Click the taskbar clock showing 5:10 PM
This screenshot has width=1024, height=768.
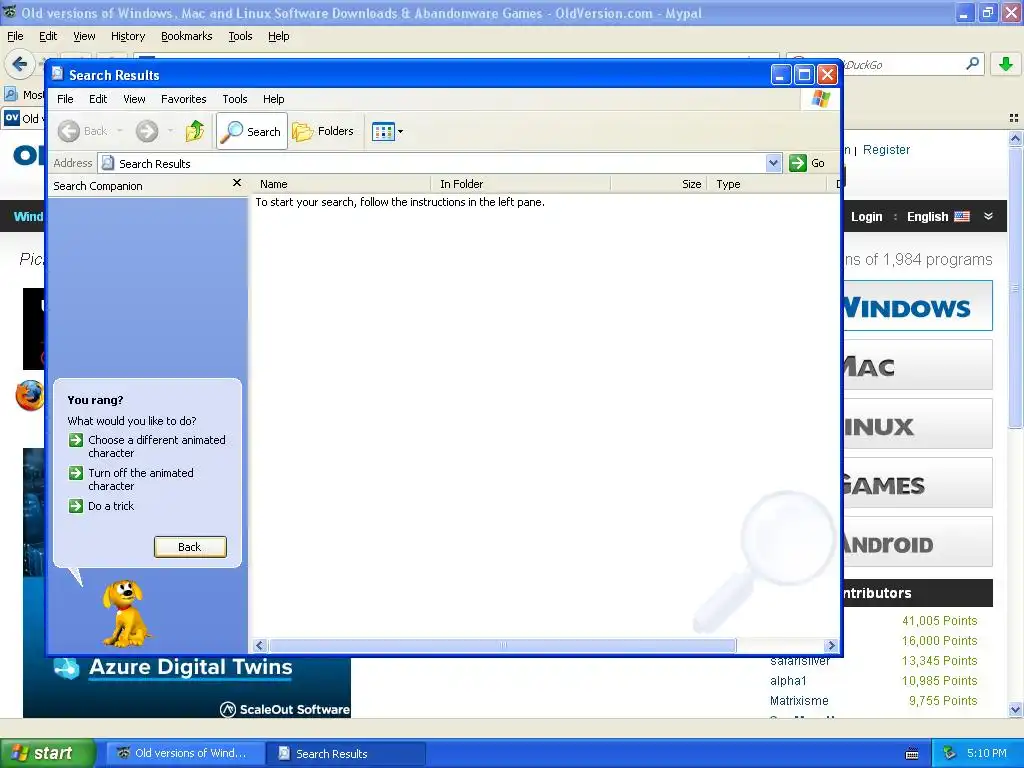987,753
